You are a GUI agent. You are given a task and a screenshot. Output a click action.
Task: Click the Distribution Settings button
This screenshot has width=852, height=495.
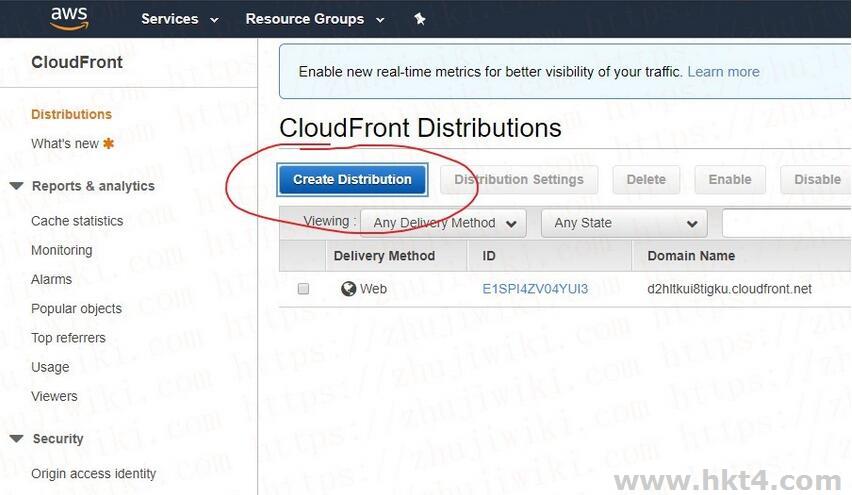click(519, 179)
